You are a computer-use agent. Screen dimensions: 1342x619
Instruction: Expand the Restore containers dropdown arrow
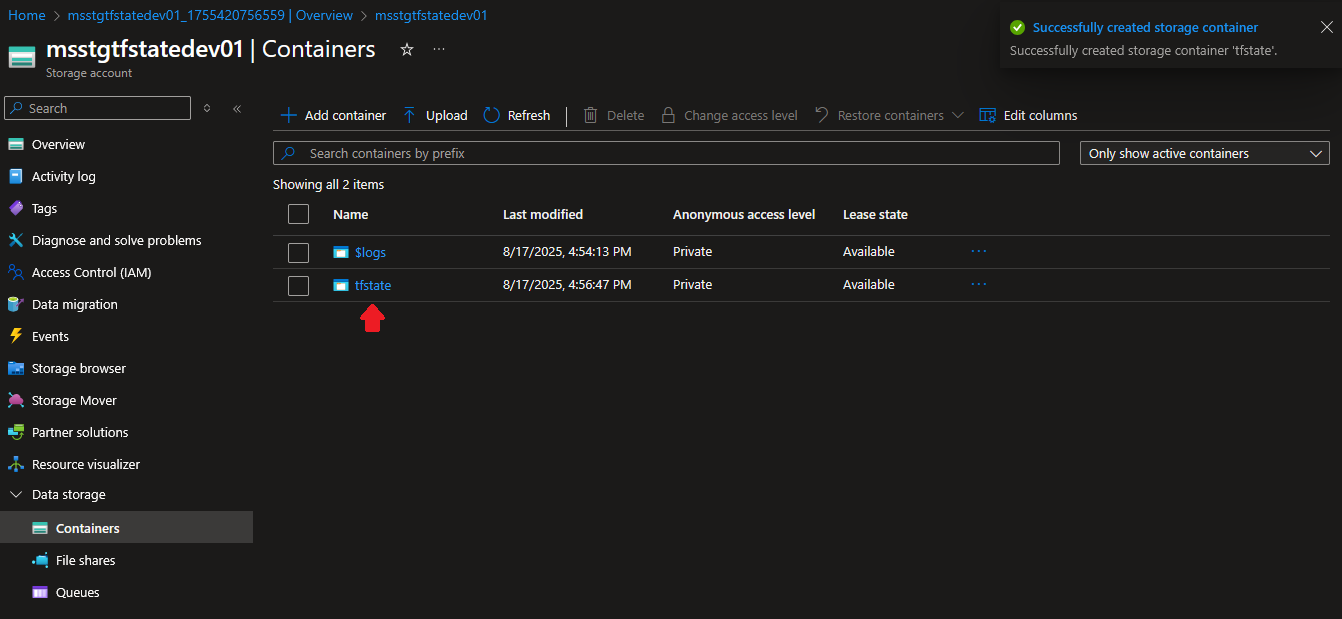click(x=957, y=115)
